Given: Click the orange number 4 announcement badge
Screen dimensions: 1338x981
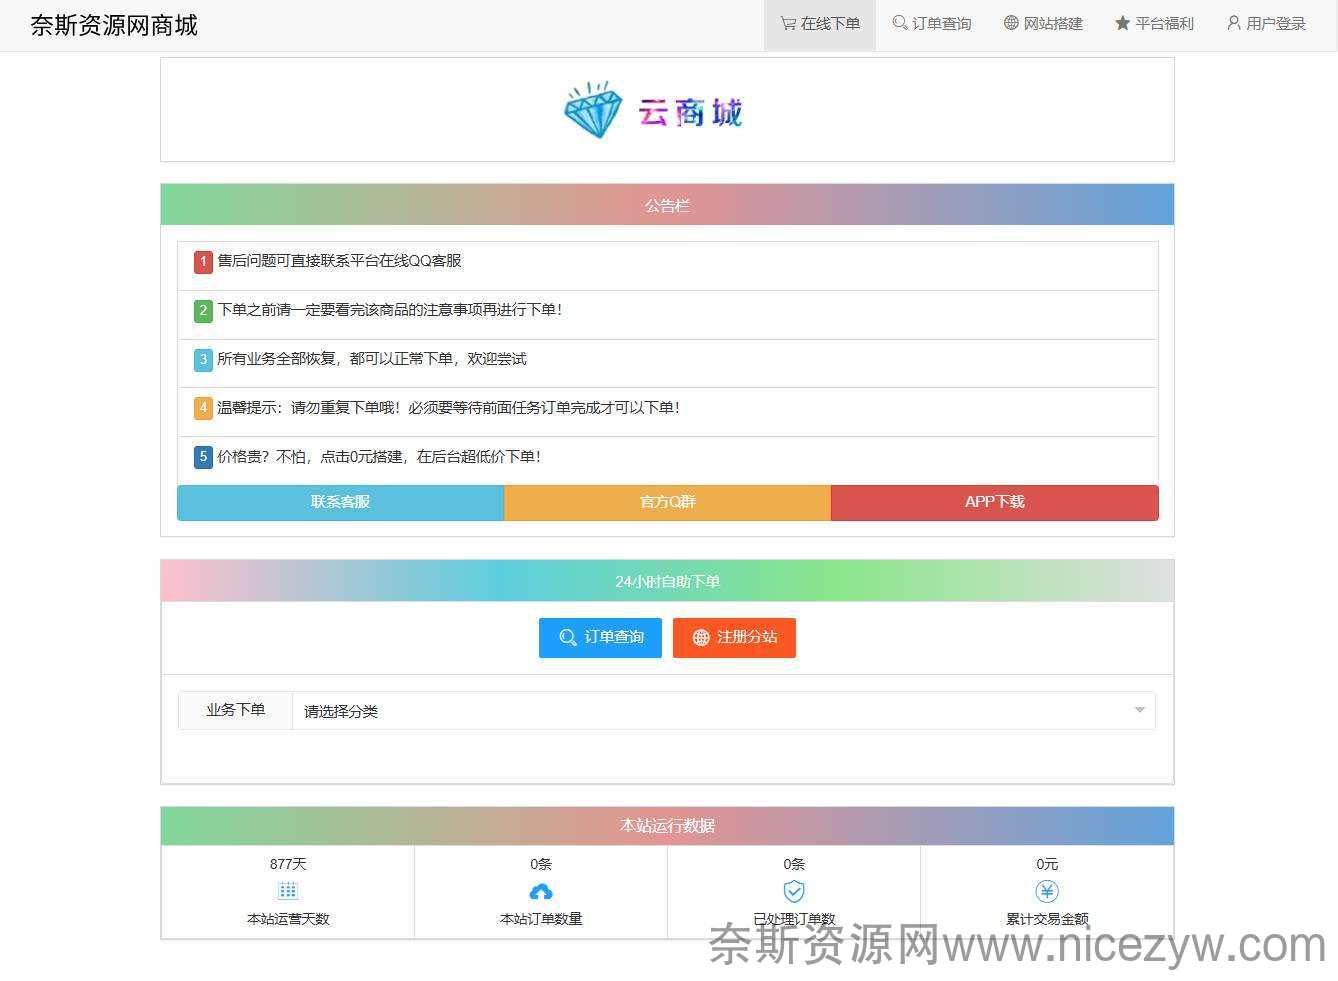Looking at the screenshot, I should coord(203,408).
